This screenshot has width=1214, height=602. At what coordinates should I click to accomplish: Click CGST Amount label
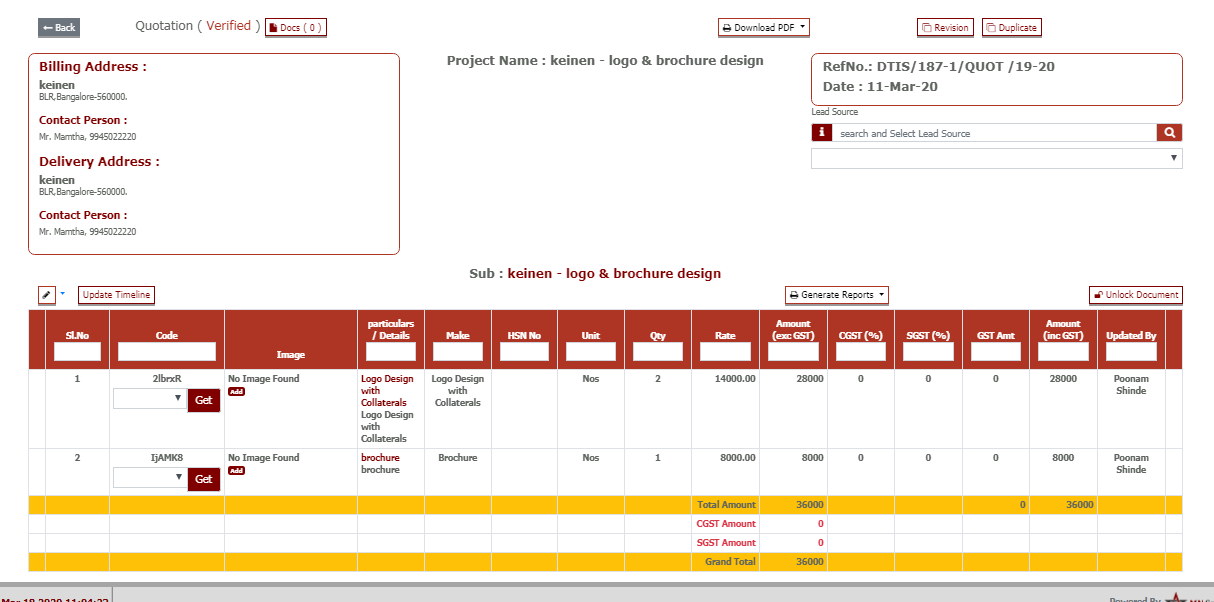(726, 524)
